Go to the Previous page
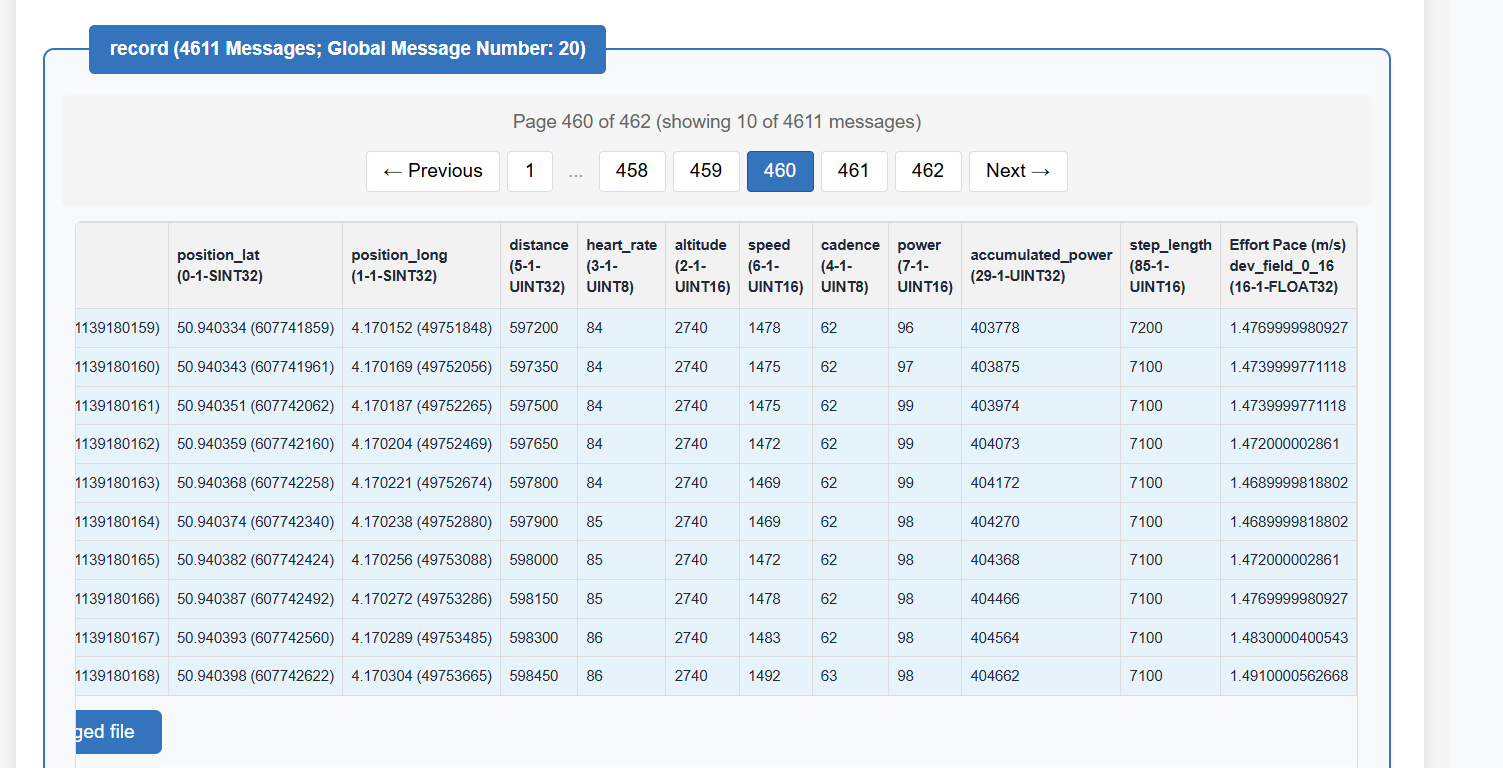Image resolution: width=1503 pixels, height=768 pixels. pyautogui.click(x=432, y=171)
